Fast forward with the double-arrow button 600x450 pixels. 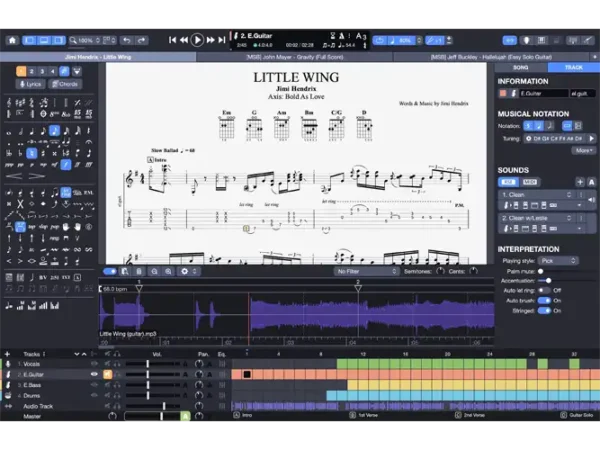pos(210,40)
